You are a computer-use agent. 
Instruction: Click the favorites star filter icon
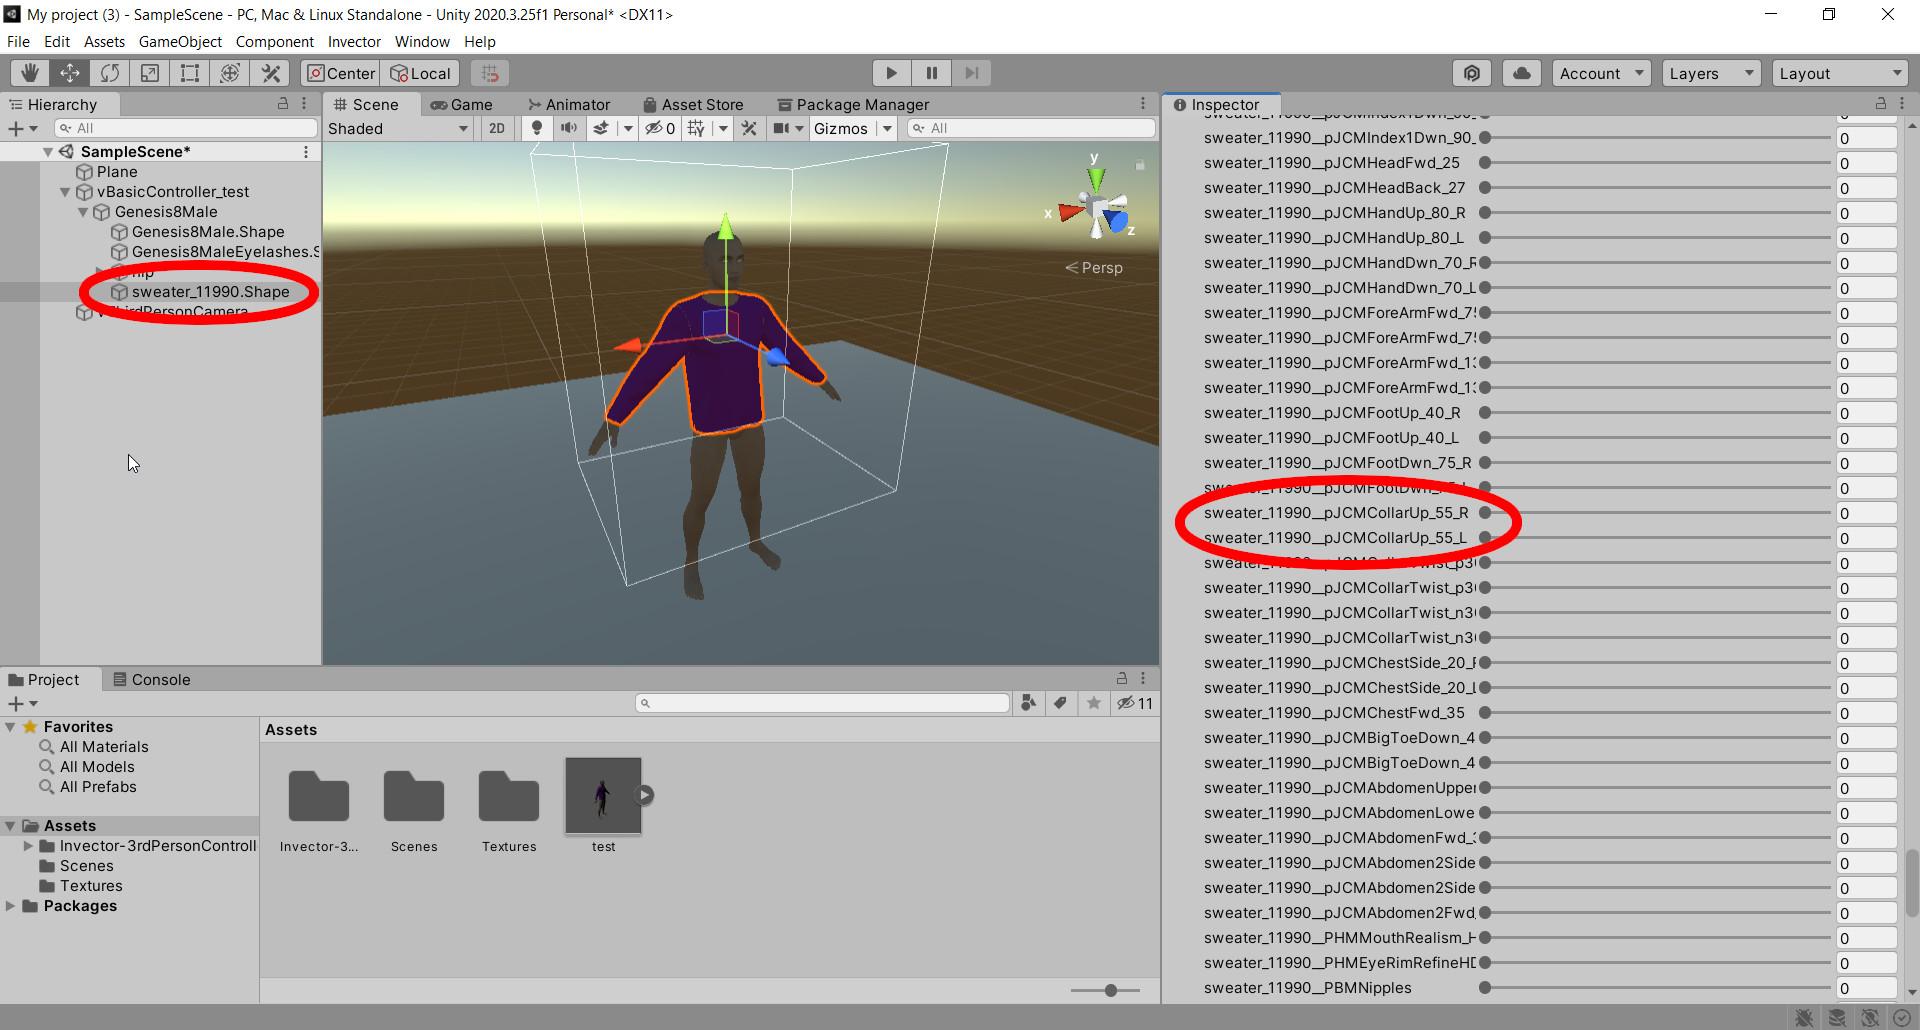(x=1094, y=703)
